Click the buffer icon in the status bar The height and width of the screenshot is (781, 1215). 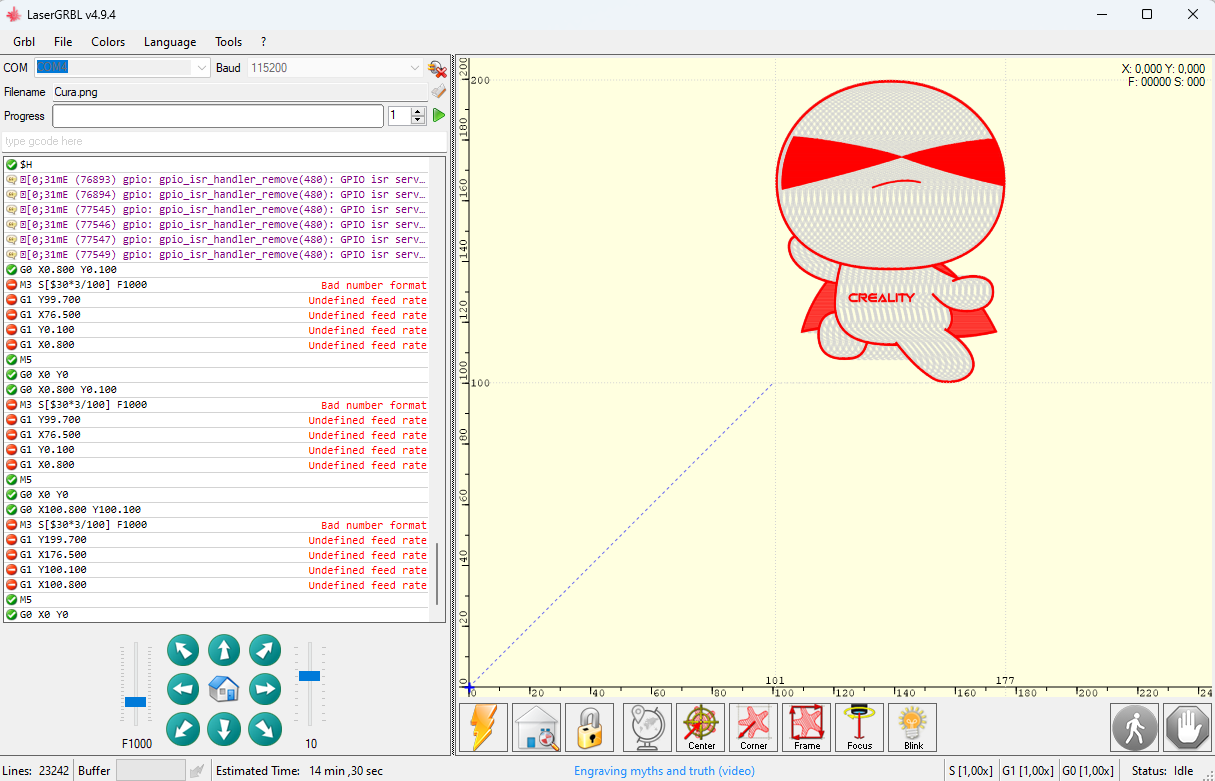[197, 771]
